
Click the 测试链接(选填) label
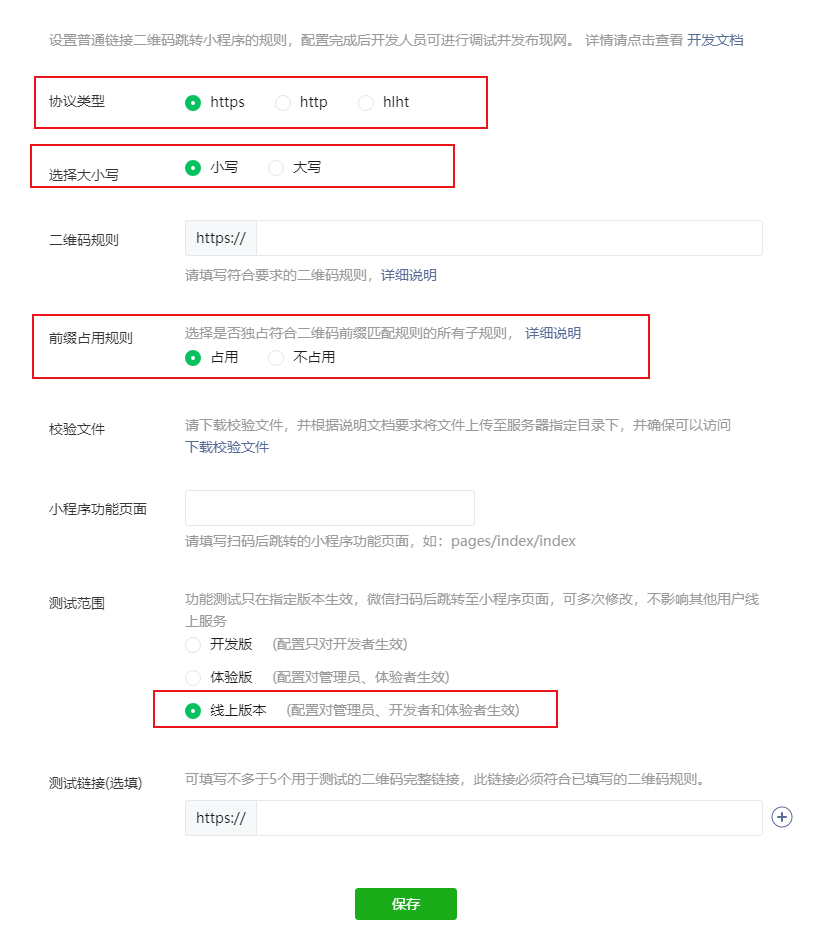pyautogui.click(x=95, y=783)
